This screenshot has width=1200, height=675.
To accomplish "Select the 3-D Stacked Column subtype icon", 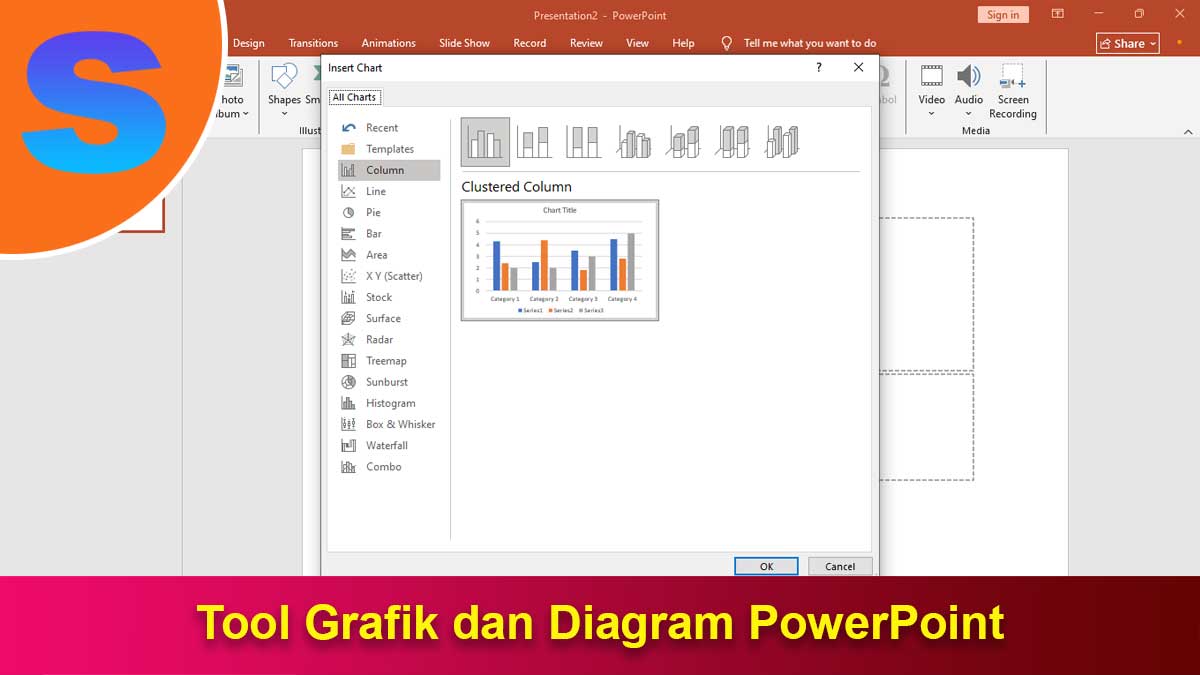I will click(683, 142).
